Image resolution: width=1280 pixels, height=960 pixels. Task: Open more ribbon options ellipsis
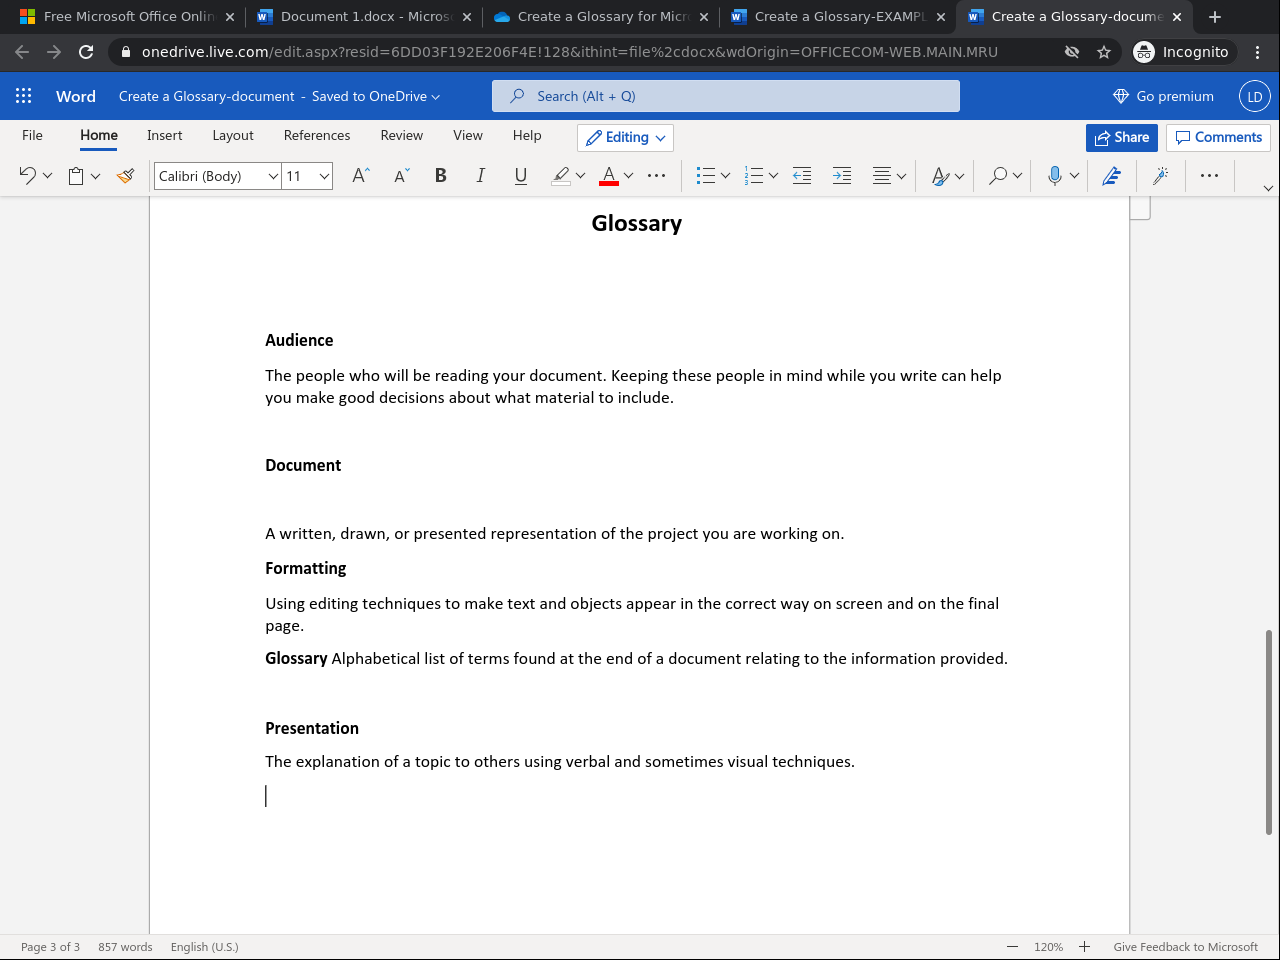1209,176
